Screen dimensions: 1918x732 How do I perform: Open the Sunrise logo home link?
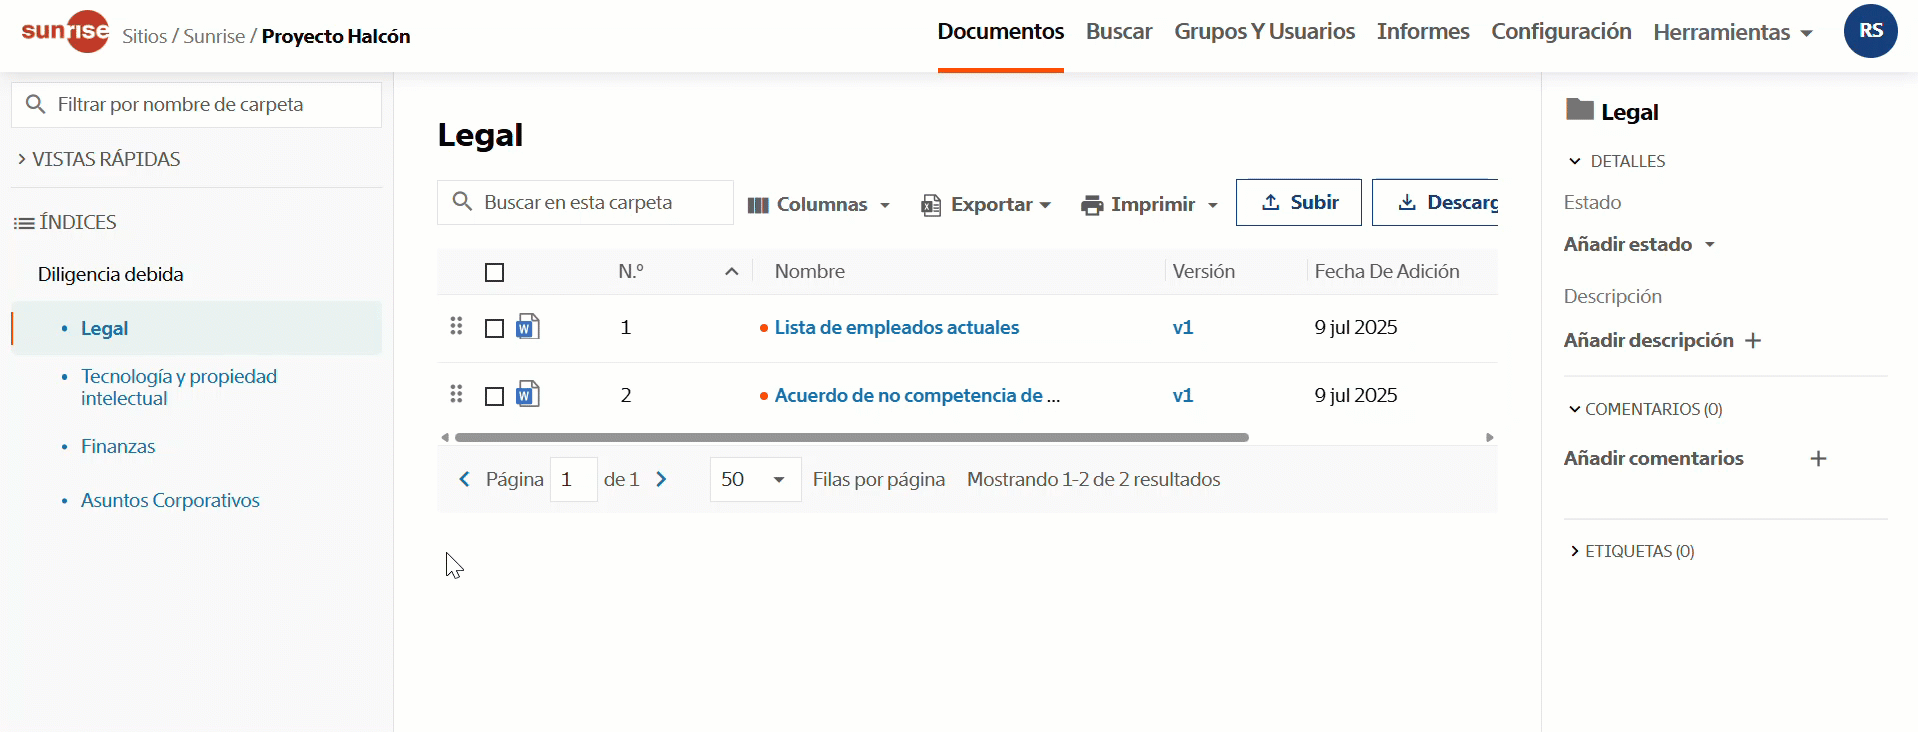[x=65, y=31]
